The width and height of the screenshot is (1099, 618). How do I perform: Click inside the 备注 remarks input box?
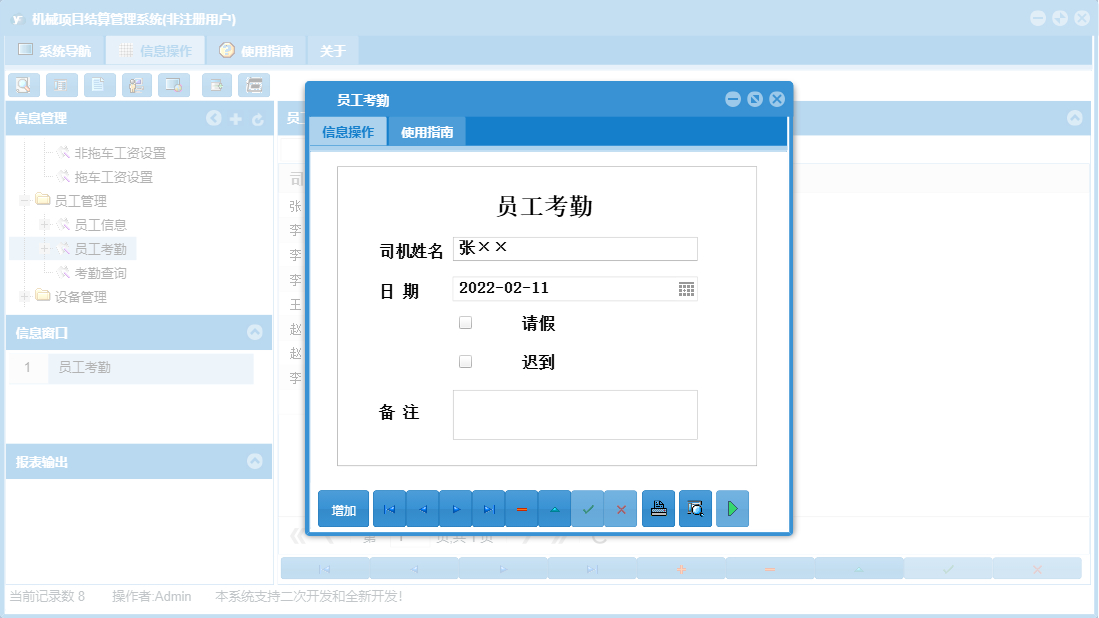575,414
